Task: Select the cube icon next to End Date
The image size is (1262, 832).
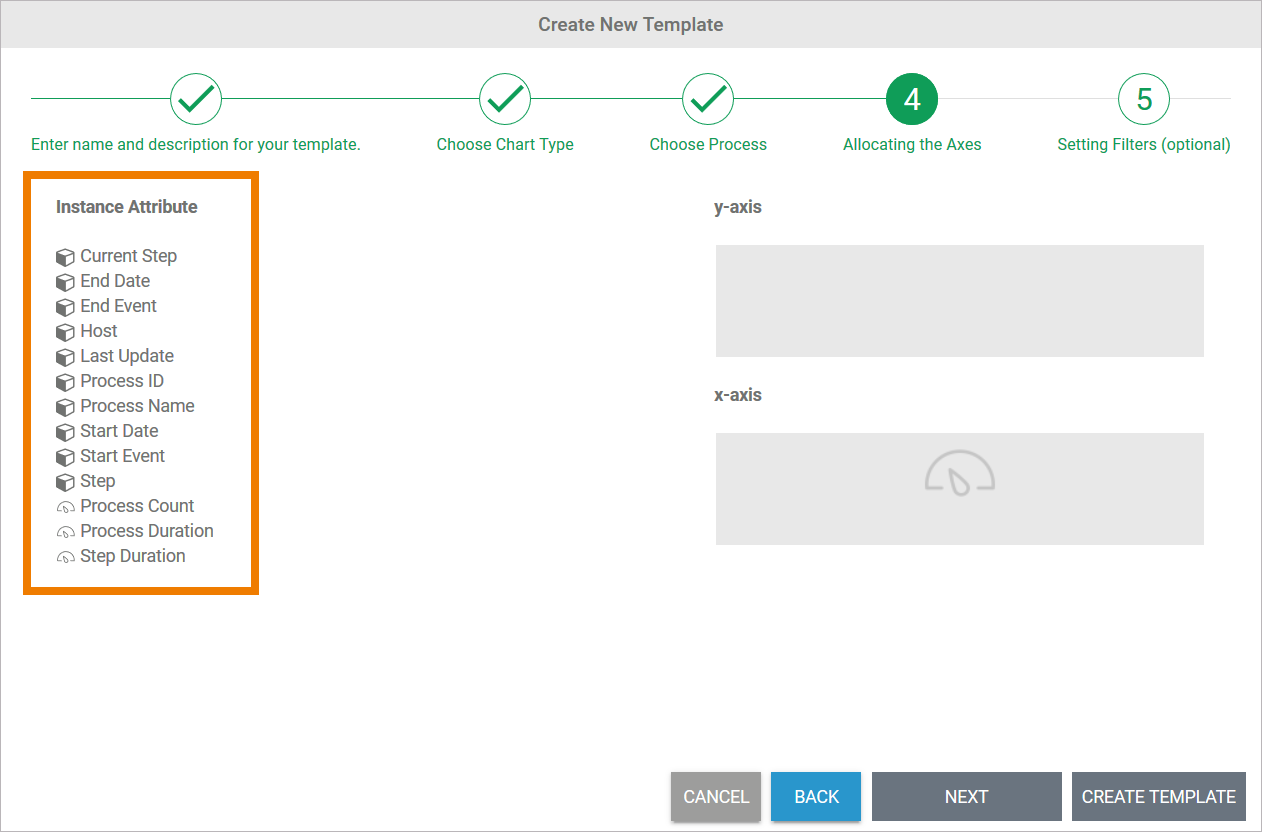Action: tap(65, 282)
